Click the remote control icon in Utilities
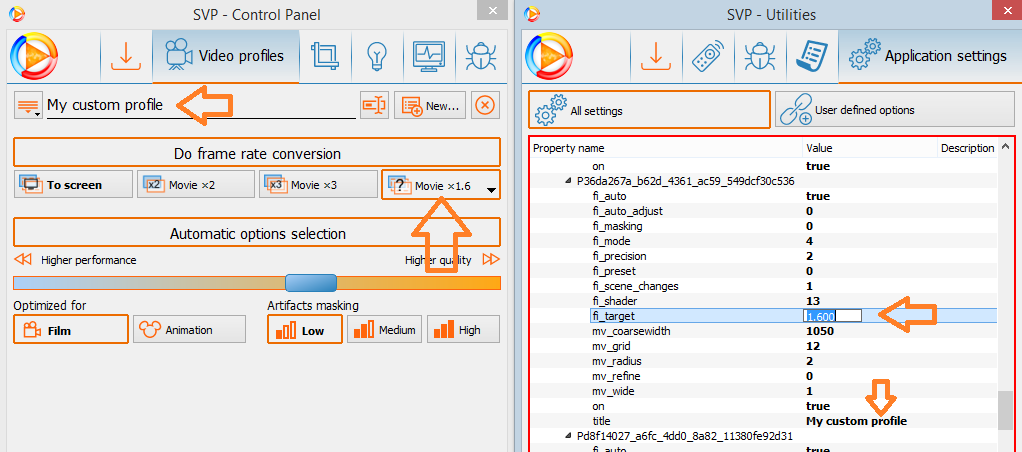Screen dimensions: 1022x452 pos(707,56)
